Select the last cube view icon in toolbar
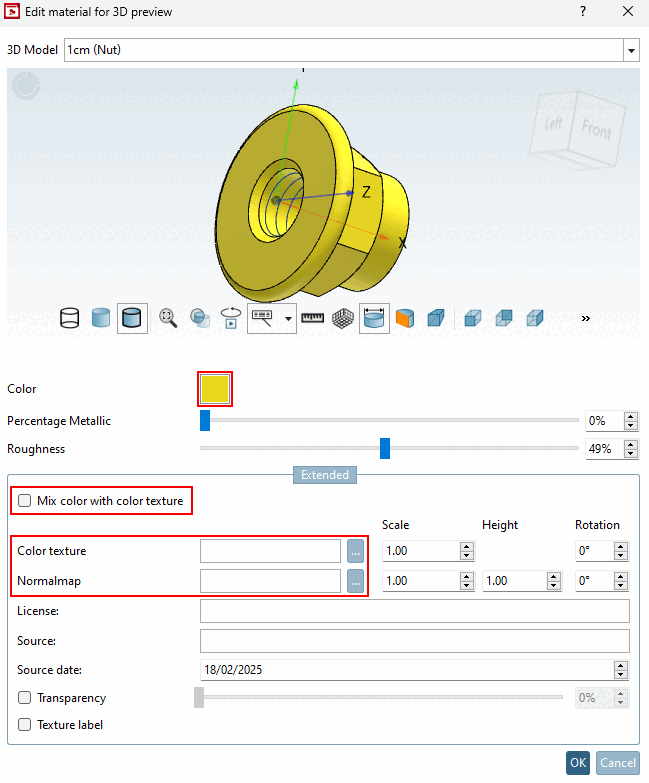The height and width of the screenshot is (783, 649). (x=535, y=318)
